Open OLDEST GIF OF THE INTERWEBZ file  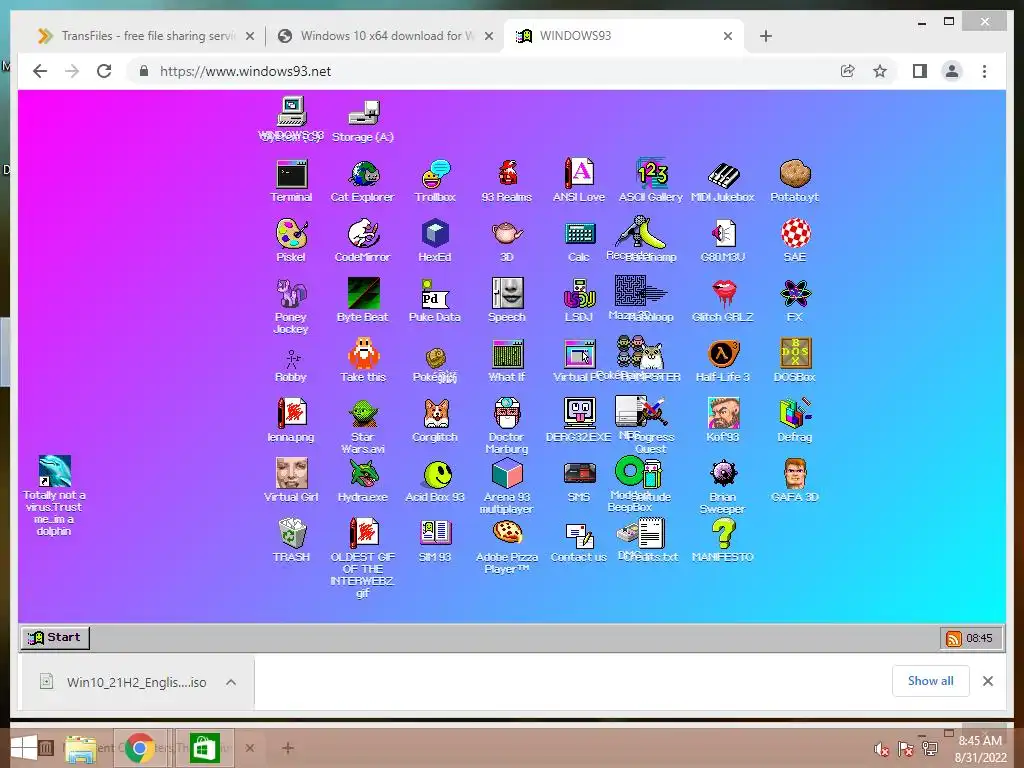click(363, 558)
